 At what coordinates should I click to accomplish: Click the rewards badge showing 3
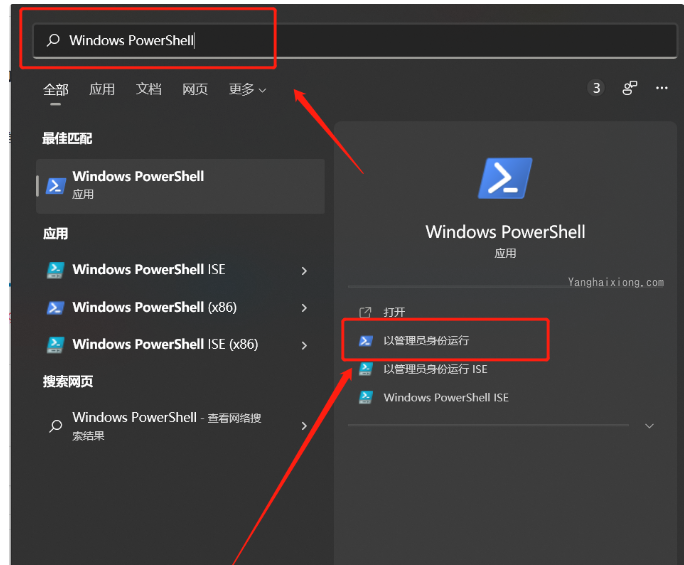596,88
